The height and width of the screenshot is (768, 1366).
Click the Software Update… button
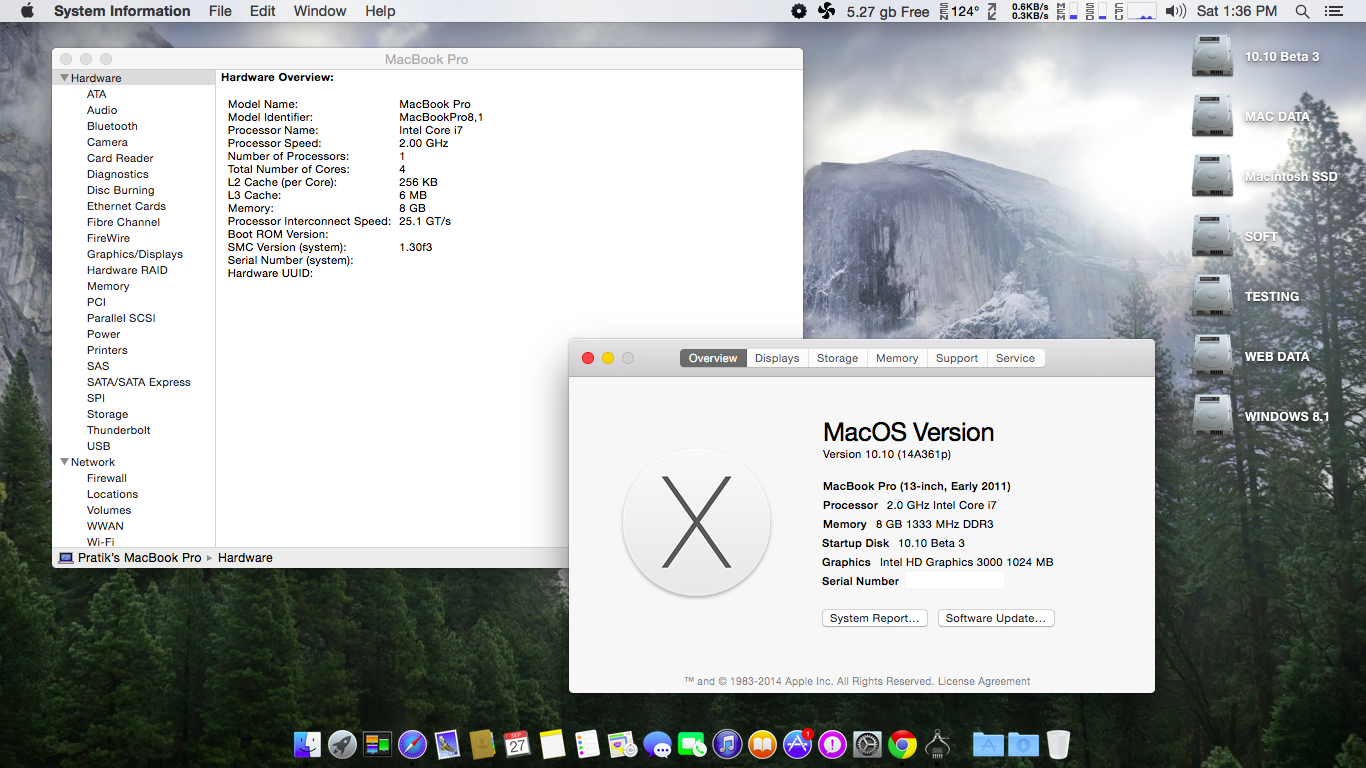point(996,618)
